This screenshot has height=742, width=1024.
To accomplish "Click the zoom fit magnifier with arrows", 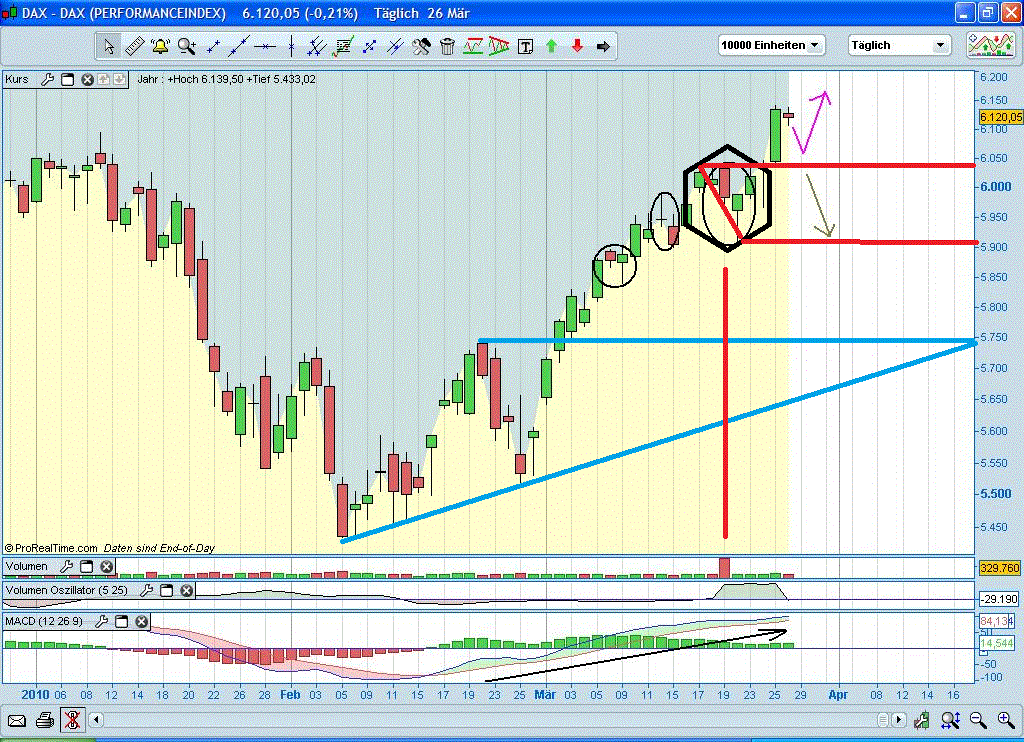I will coord(950,720).
